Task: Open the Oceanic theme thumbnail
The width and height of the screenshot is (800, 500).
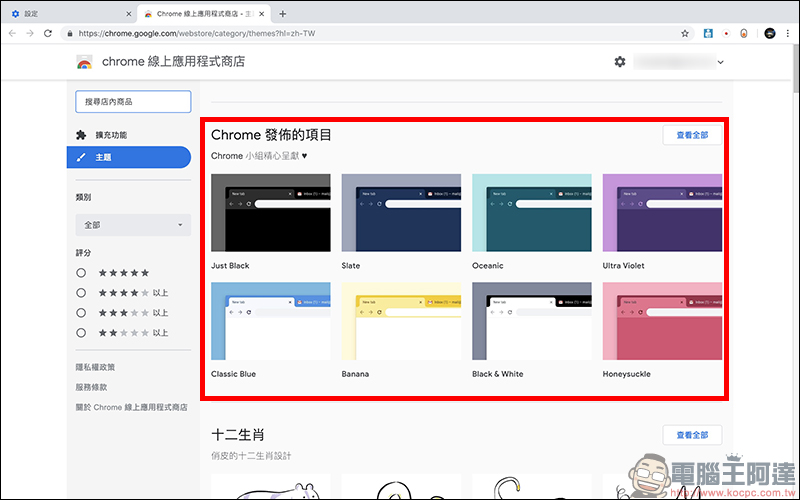Action: (532, 213)
